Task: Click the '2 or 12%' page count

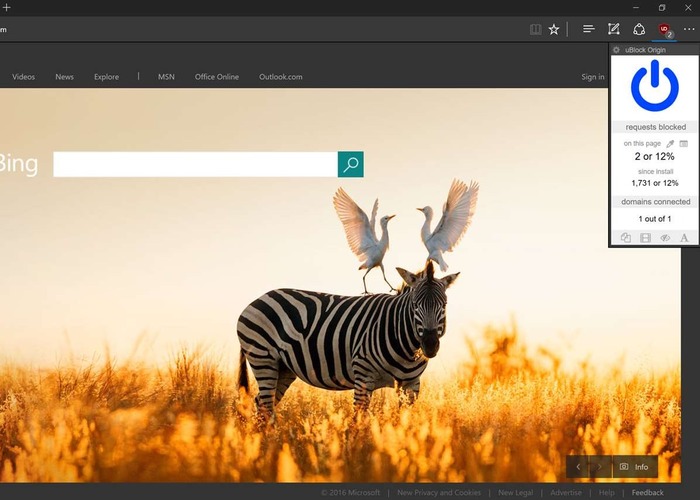Action: [x=654, y=157]
